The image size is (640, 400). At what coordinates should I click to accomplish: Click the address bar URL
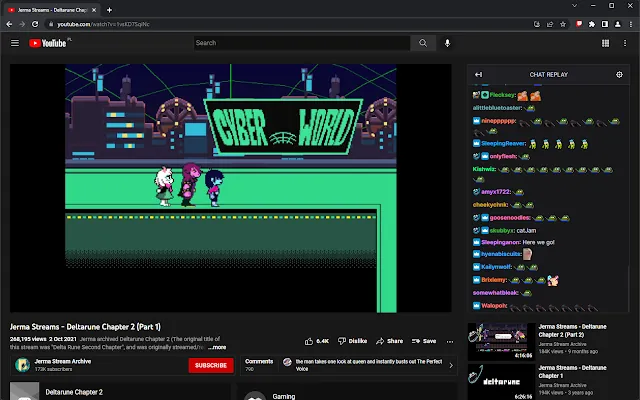point(103,24)
